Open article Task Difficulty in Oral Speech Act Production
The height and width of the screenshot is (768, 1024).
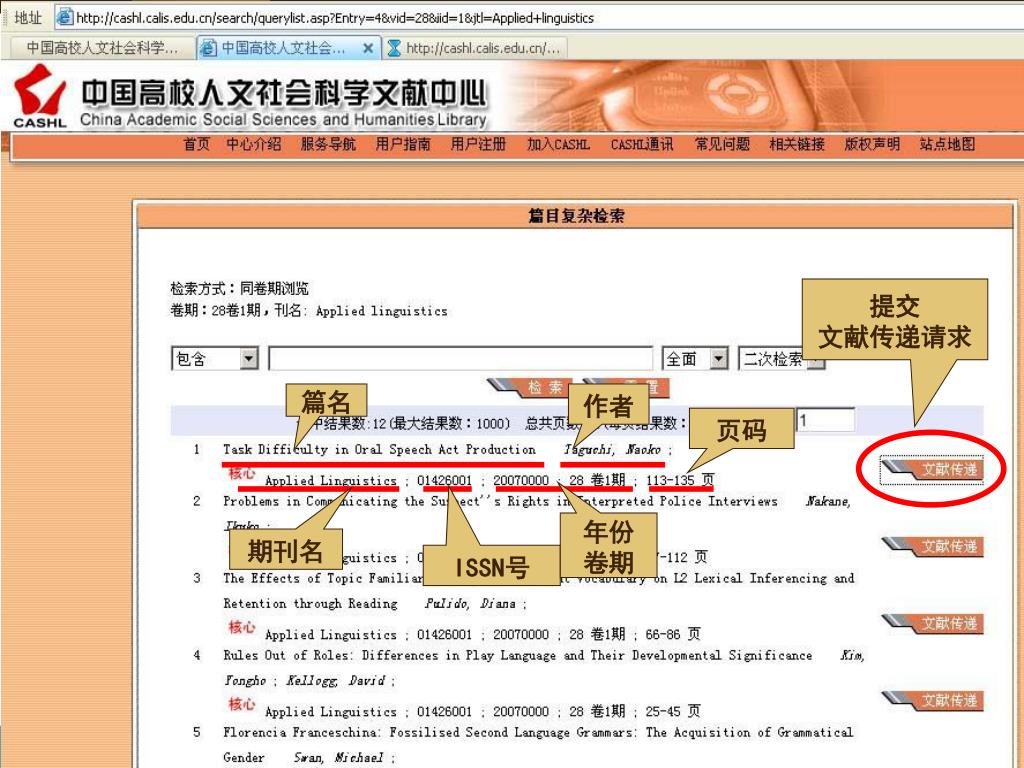(379, 449)
